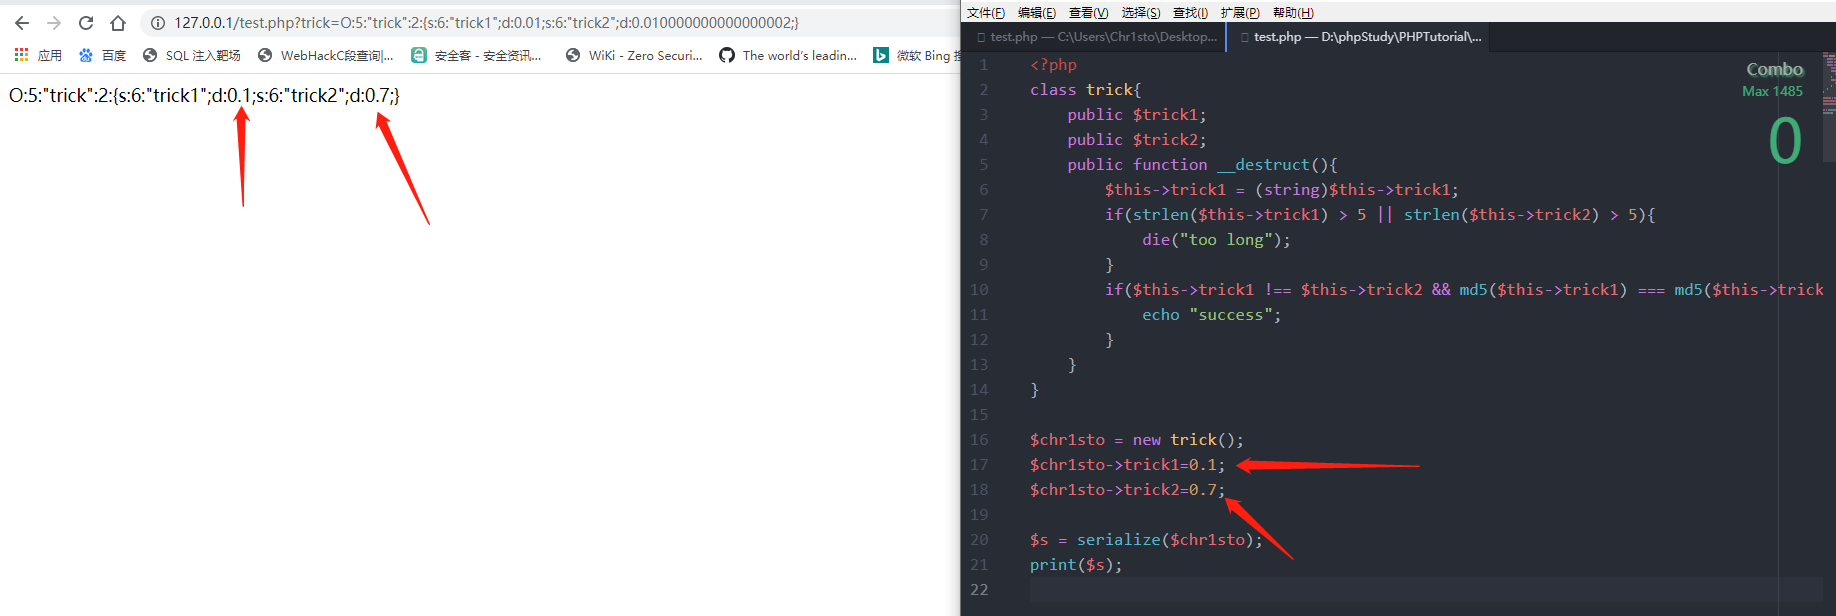Screen dimensions: 1836x616
Task: View site information icon in address bar
Action: [158, 23]
